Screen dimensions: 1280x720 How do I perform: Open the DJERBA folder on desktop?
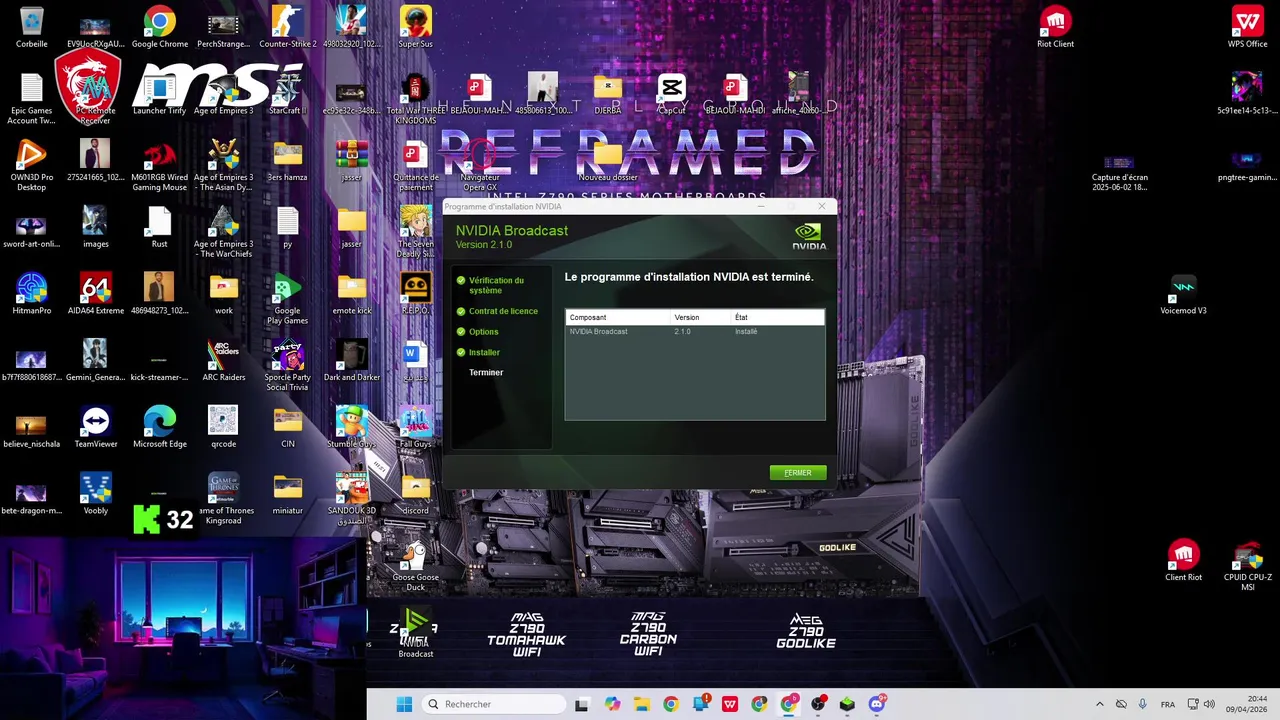[x=608, y=95]
